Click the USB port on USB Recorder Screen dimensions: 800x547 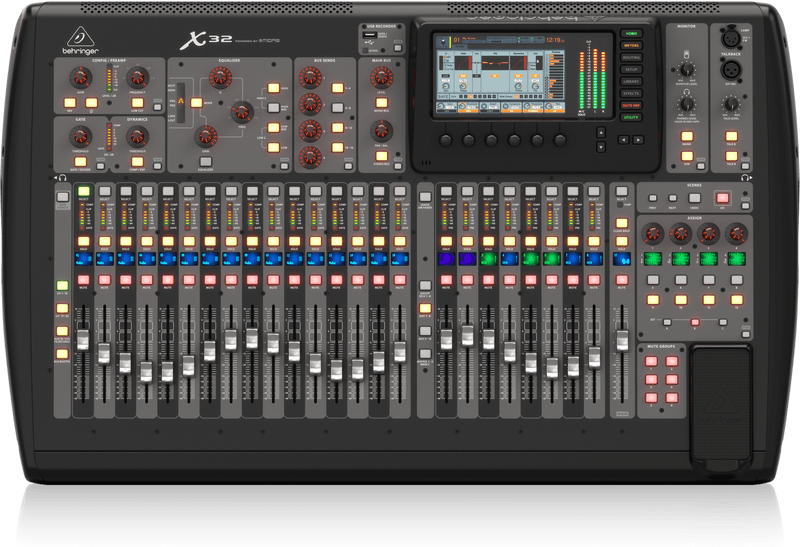(x=371, y=35)
